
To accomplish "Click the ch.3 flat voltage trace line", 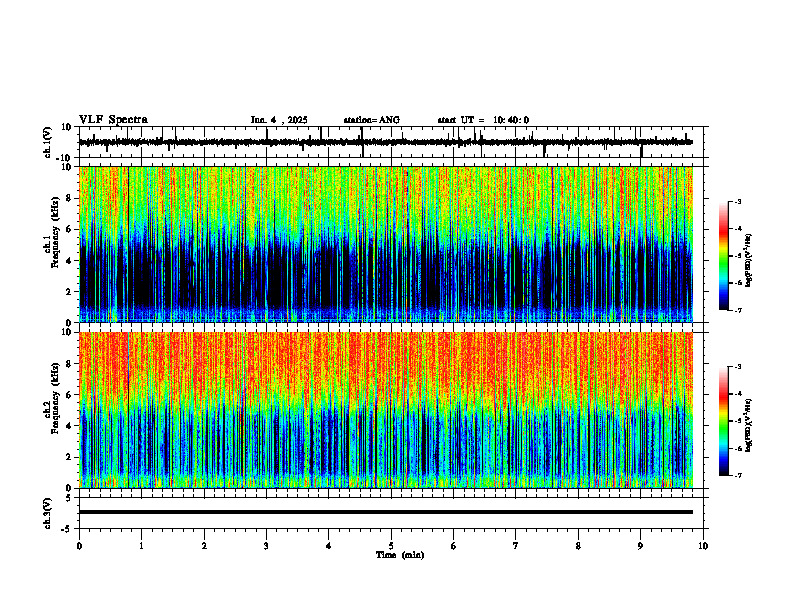I will (x=386, y=512).
